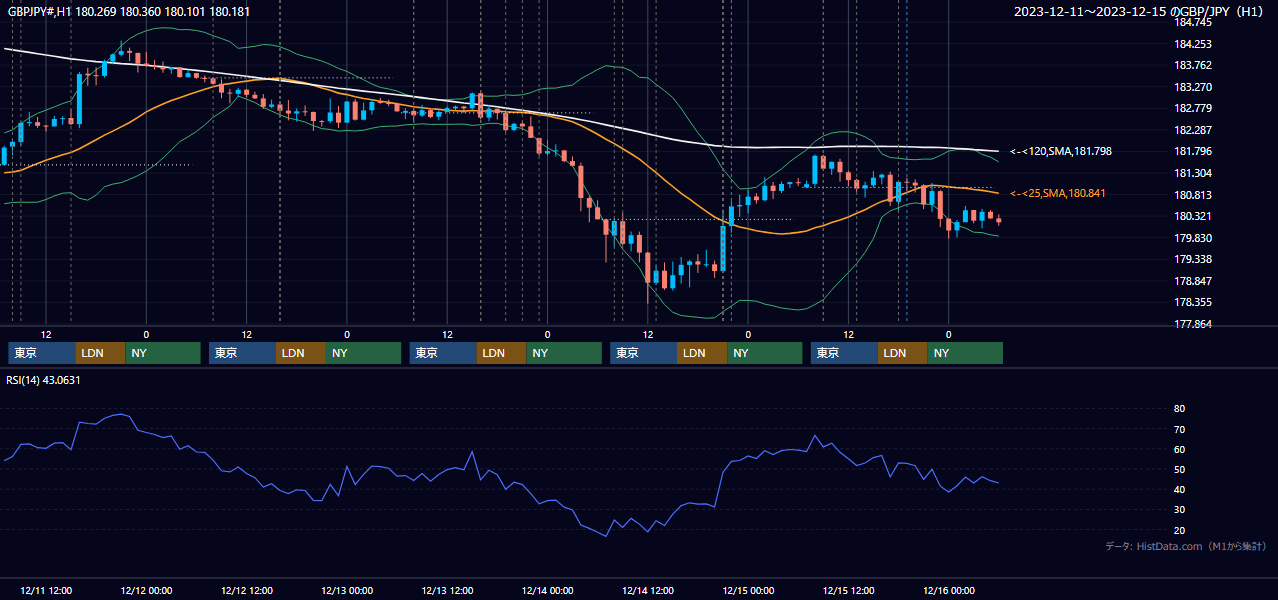Select the RSI(14) 43.0631 indicator label
The height and width of the screenshot is (600, 1278).
coord(43,380)
